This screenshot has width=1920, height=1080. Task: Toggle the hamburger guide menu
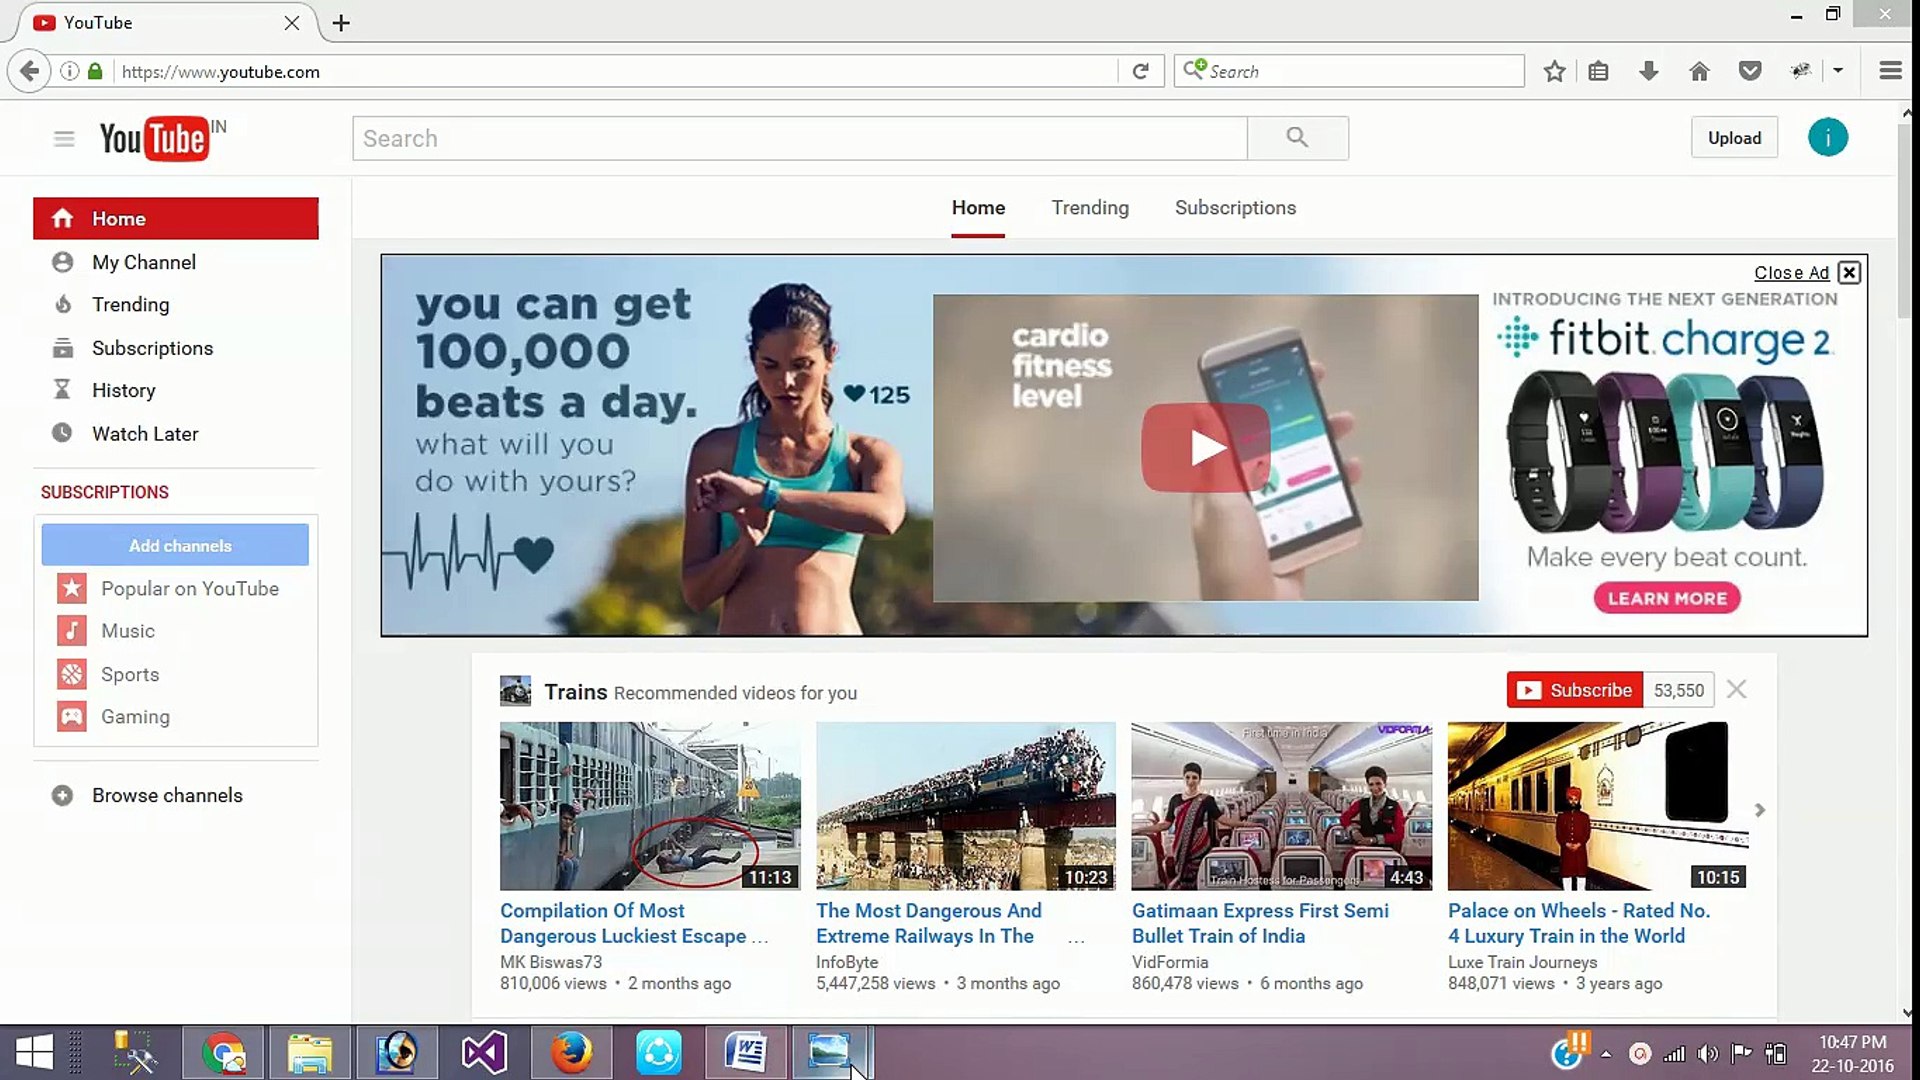click(64, 139)
